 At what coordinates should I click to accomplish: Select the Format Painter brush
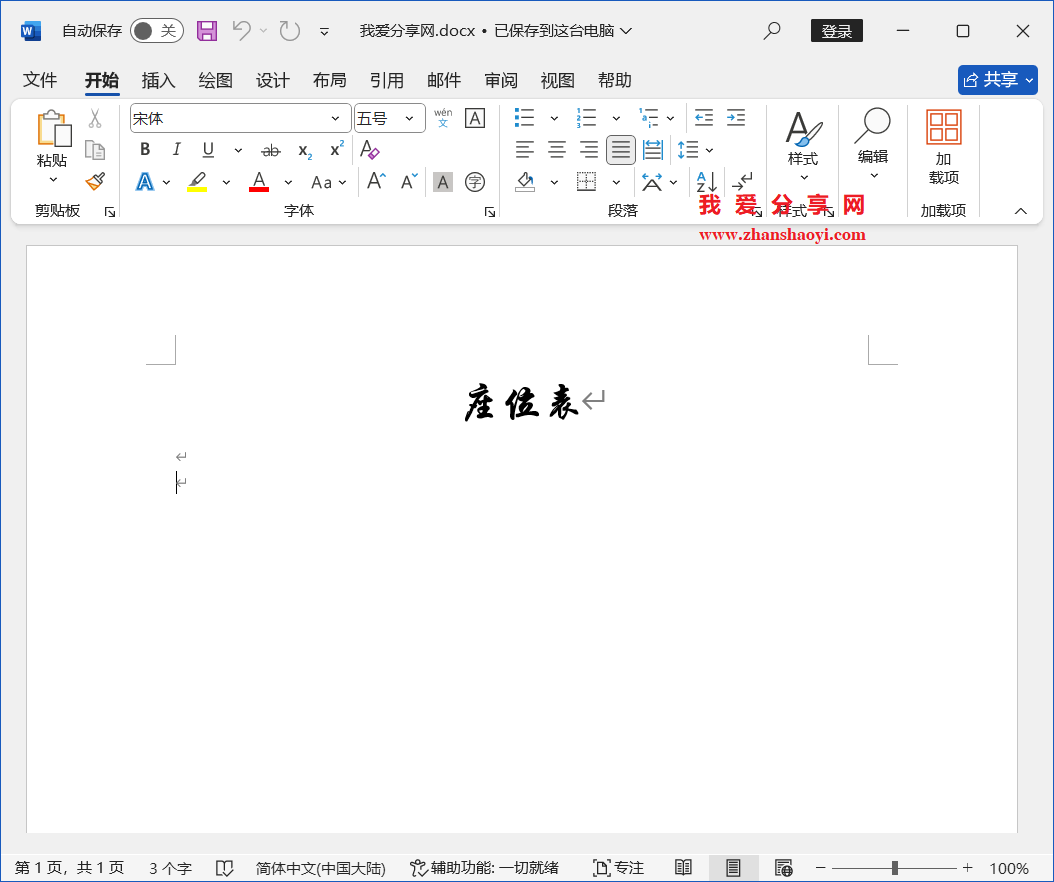pyautogui.click(x=95, y=181)
